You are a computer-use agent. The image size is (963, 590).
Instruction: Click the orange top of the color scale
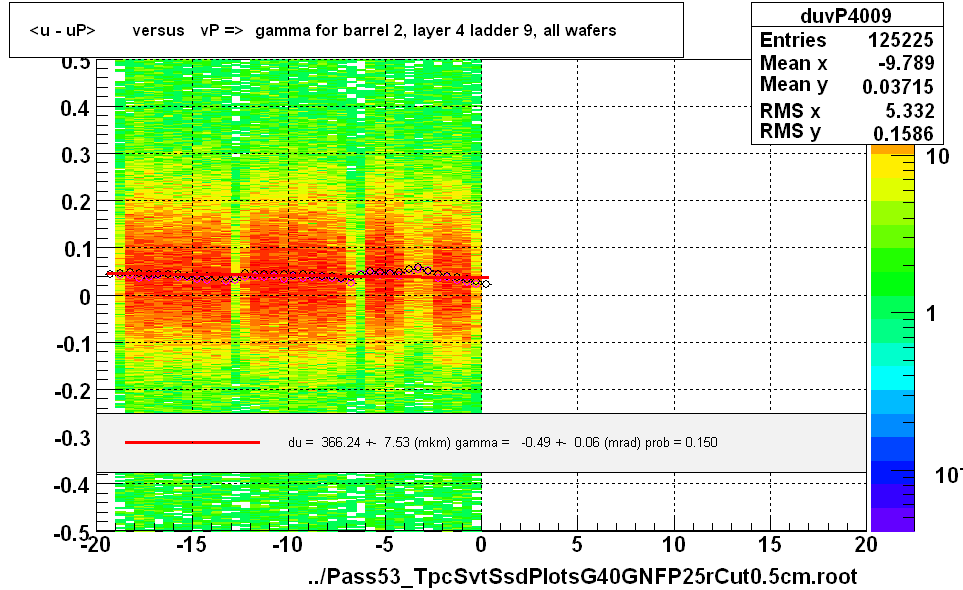pos(892,149)
